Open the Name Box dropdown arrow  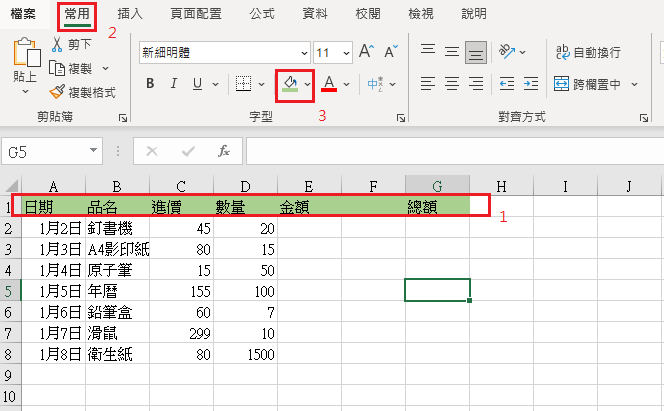pyautogui.click(x=94, y=150)
